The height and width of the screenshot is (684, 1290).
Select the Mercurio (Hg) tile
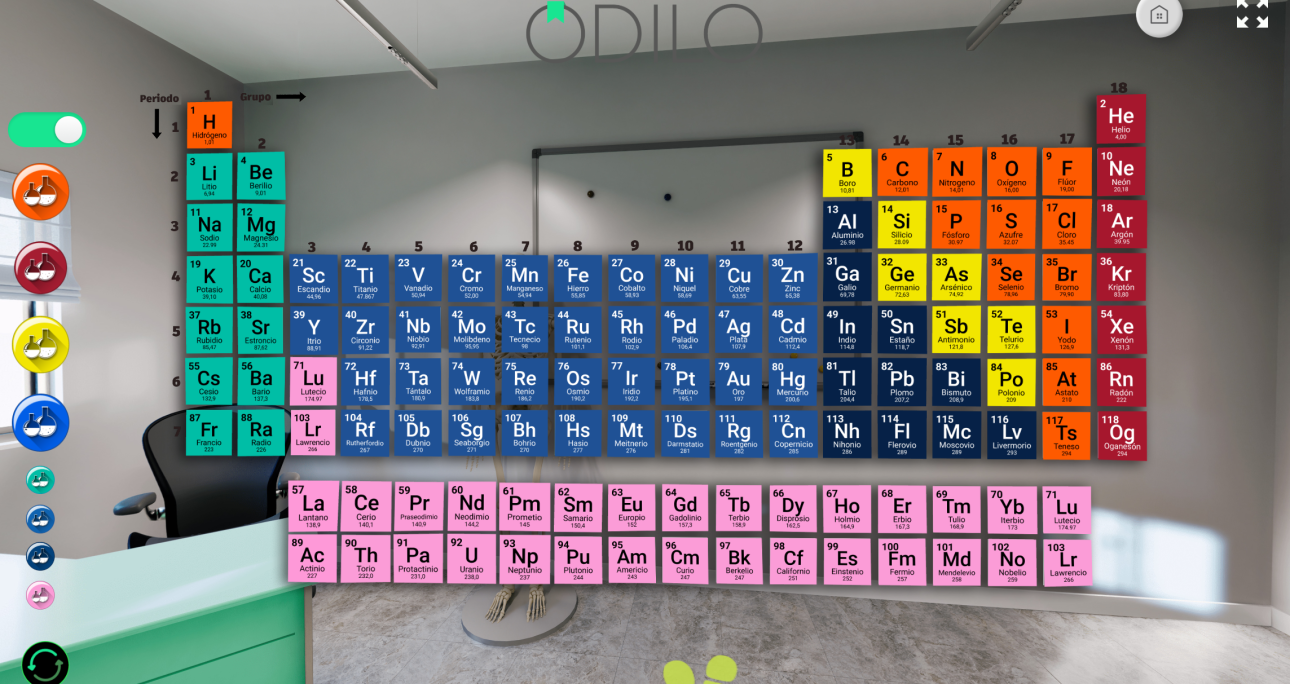(793, 382)
